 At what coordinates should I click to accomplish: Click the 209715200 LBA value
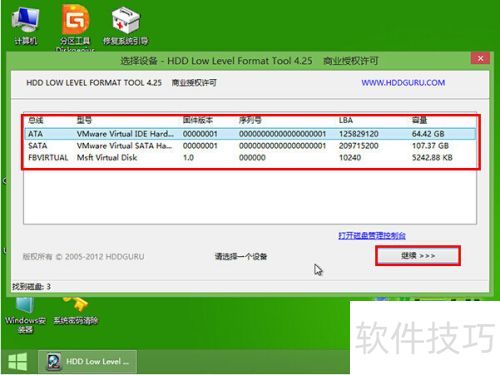[x=359, y=146]
